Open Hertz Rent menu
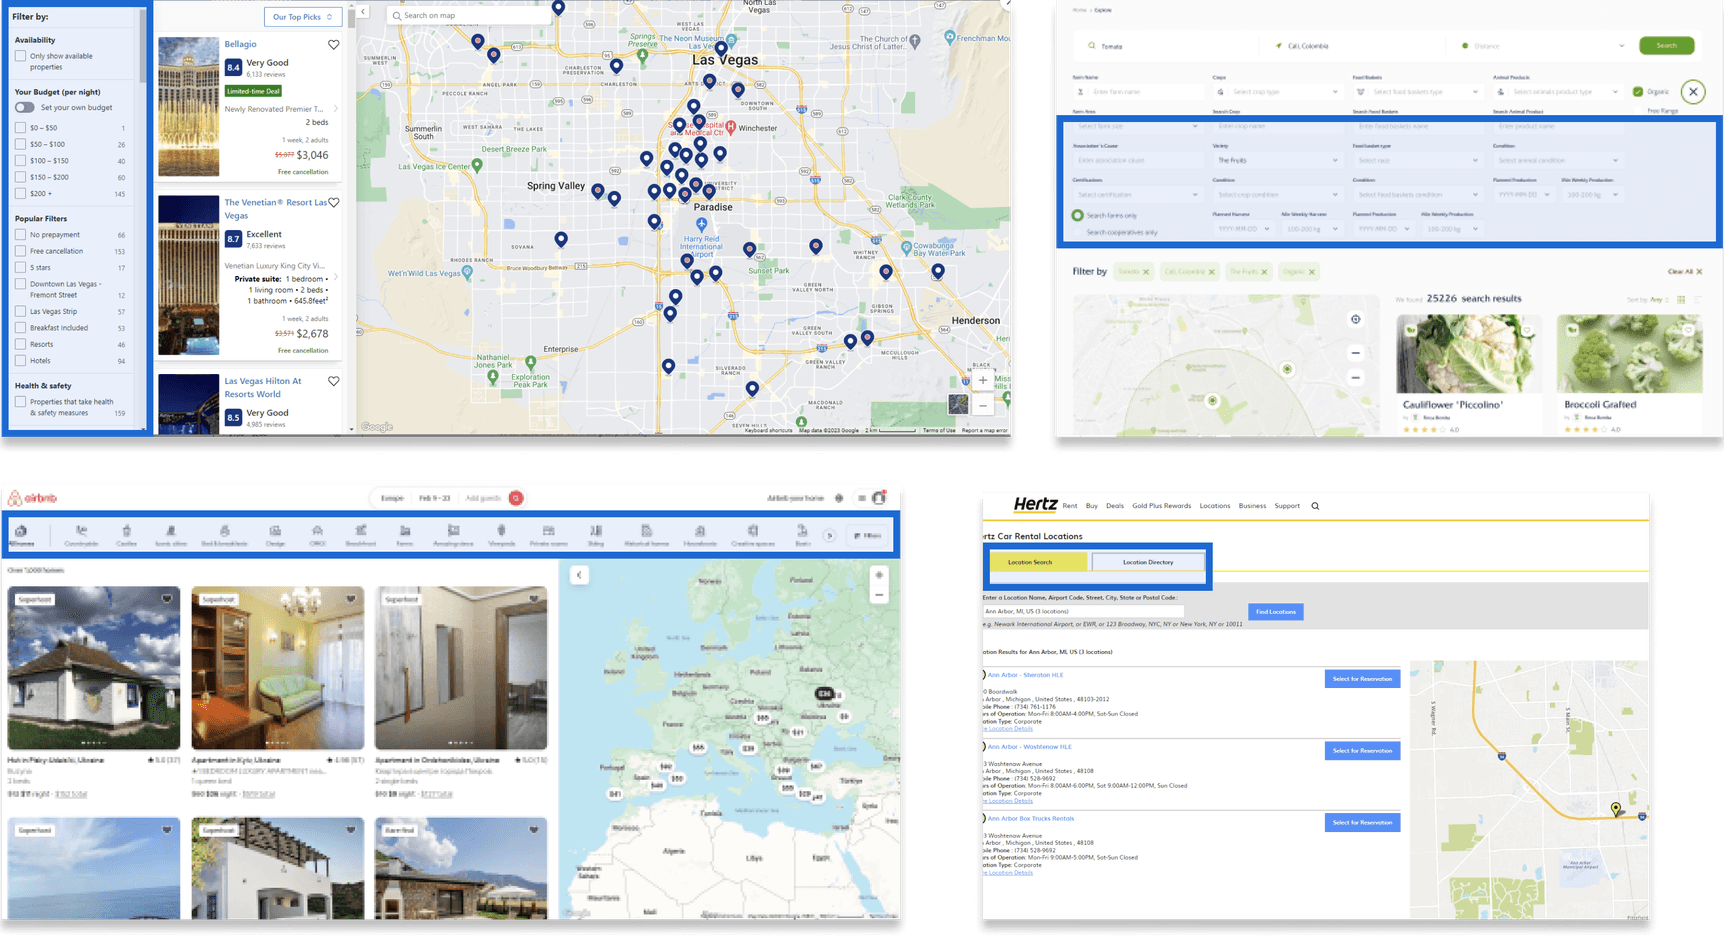Screen dimensions: 1724x938 (x=1070, y=506)
